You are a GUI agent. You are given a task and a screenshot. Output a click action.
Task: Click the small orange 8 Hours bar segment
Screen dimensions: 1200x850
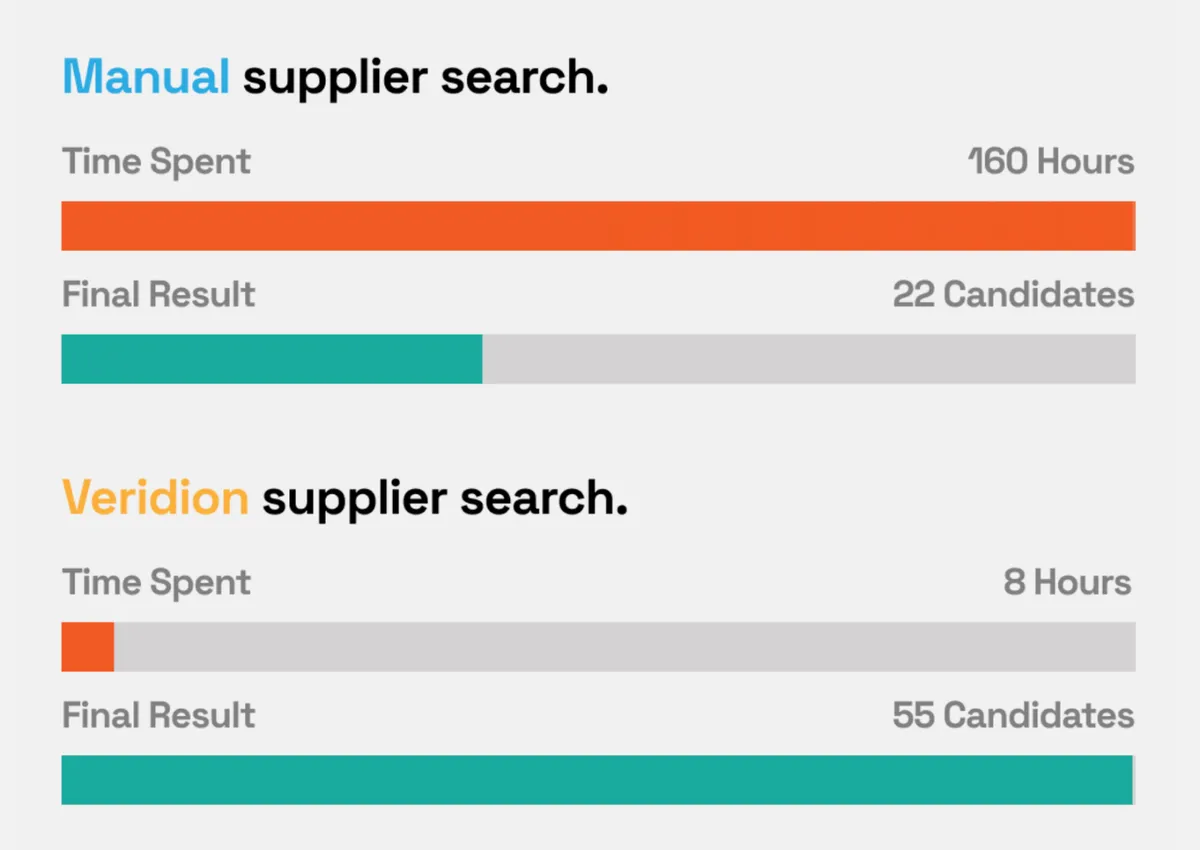(88, 647)
